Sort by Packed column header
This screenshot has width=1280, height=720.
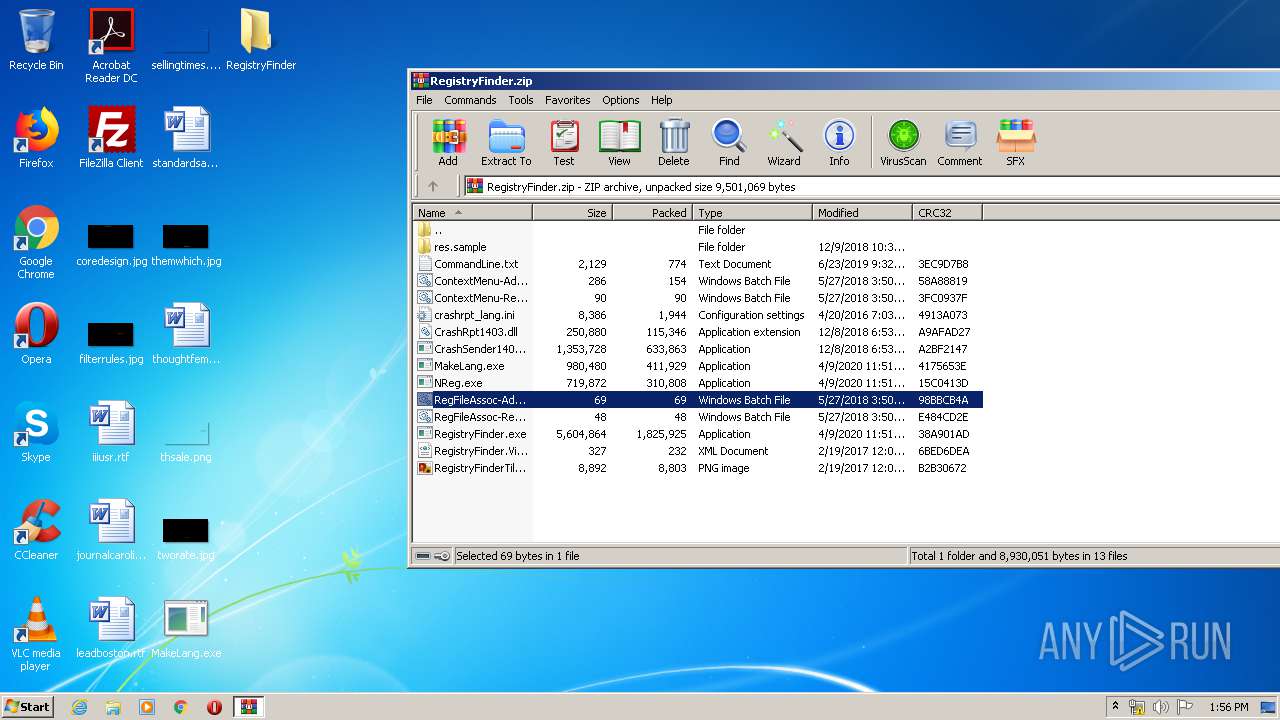point(652,212)
